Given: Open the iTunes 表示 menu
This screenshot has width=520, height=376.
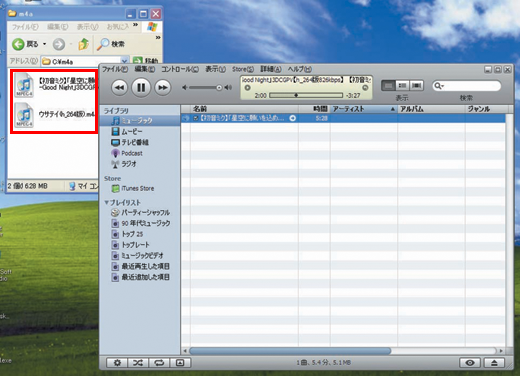Looking at the screenshot, I should [x=215, y=69].
